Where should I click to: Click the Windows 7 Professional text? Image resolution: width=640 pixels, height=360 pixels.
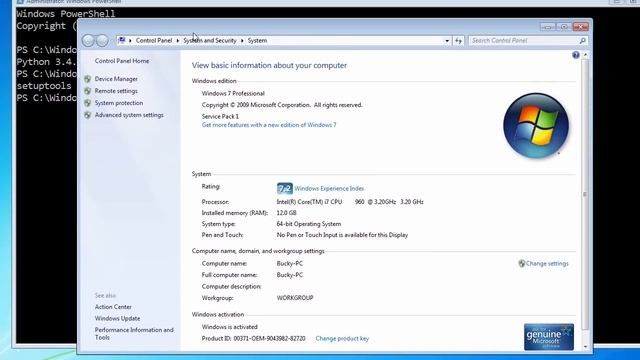click(233, 93)
